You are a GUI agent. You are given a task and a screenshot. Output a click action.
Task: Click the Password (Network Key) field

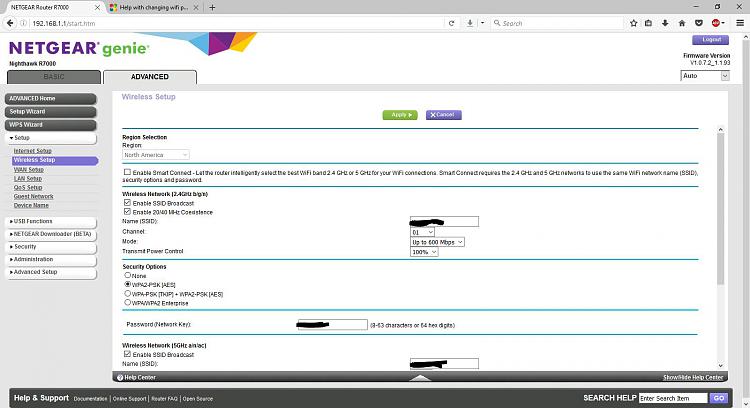[x=332, y=325]
